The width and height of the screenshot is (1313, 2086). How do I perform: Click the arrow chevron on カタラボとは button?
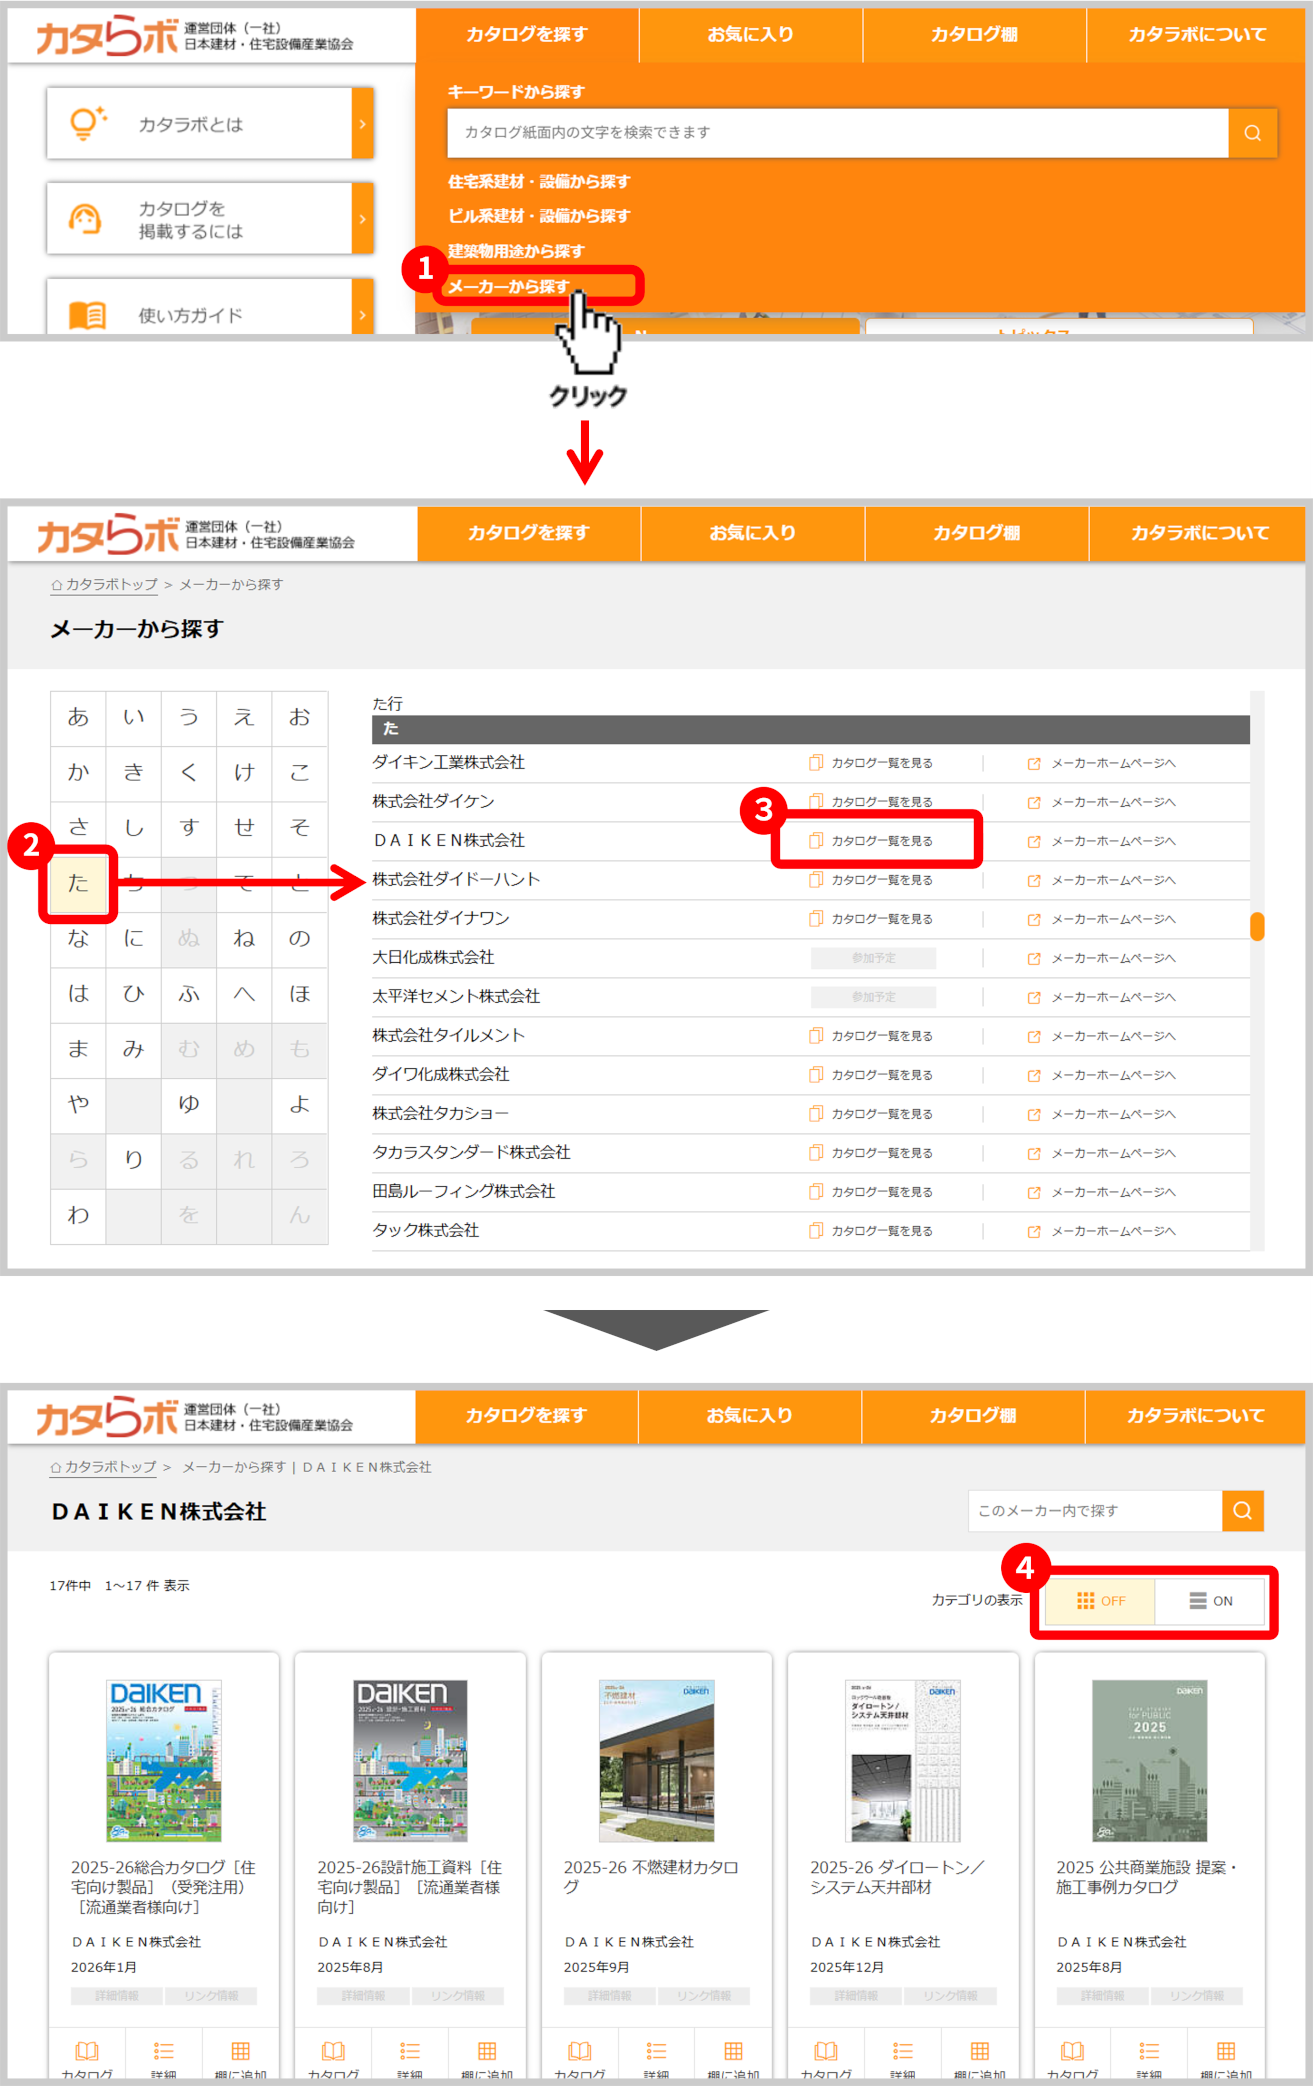click(362, 123)
